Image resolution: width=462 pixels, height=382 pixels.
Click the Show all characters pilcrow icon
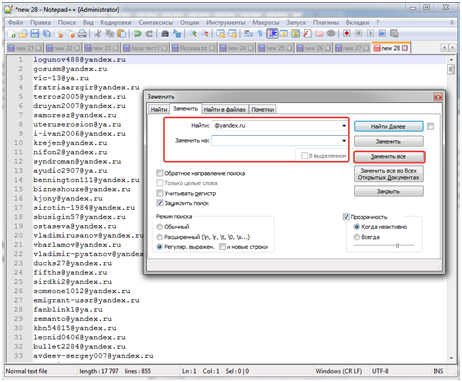(260, 33)
